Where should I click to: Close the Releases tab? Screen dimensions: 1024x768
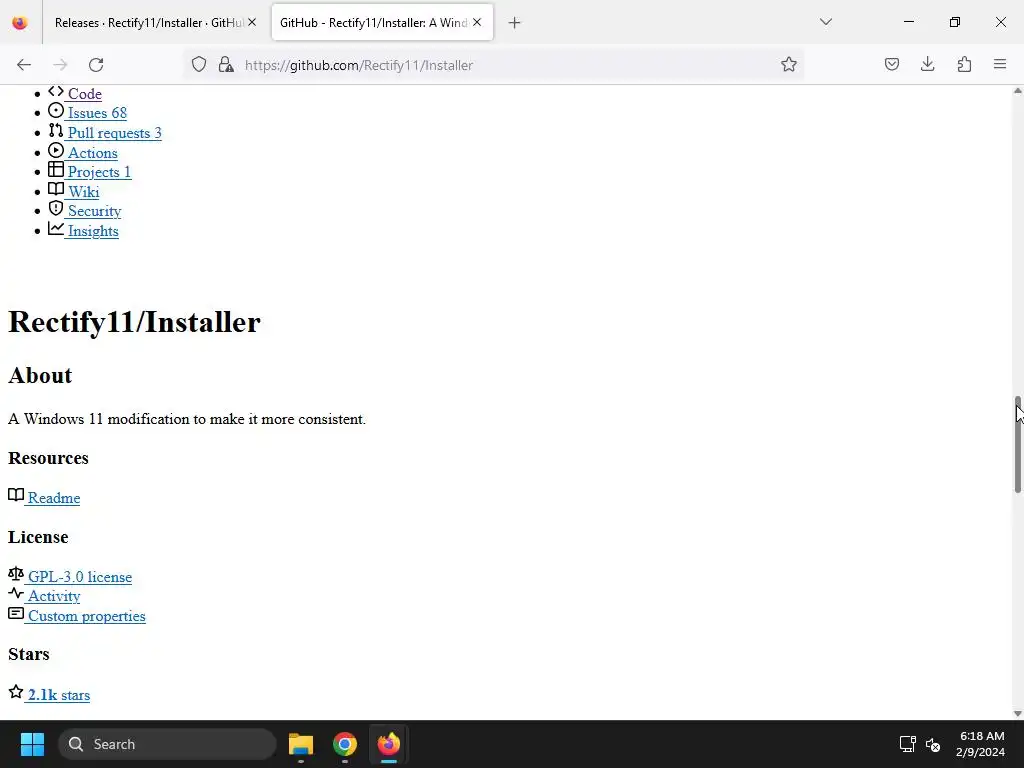point(252,23)
